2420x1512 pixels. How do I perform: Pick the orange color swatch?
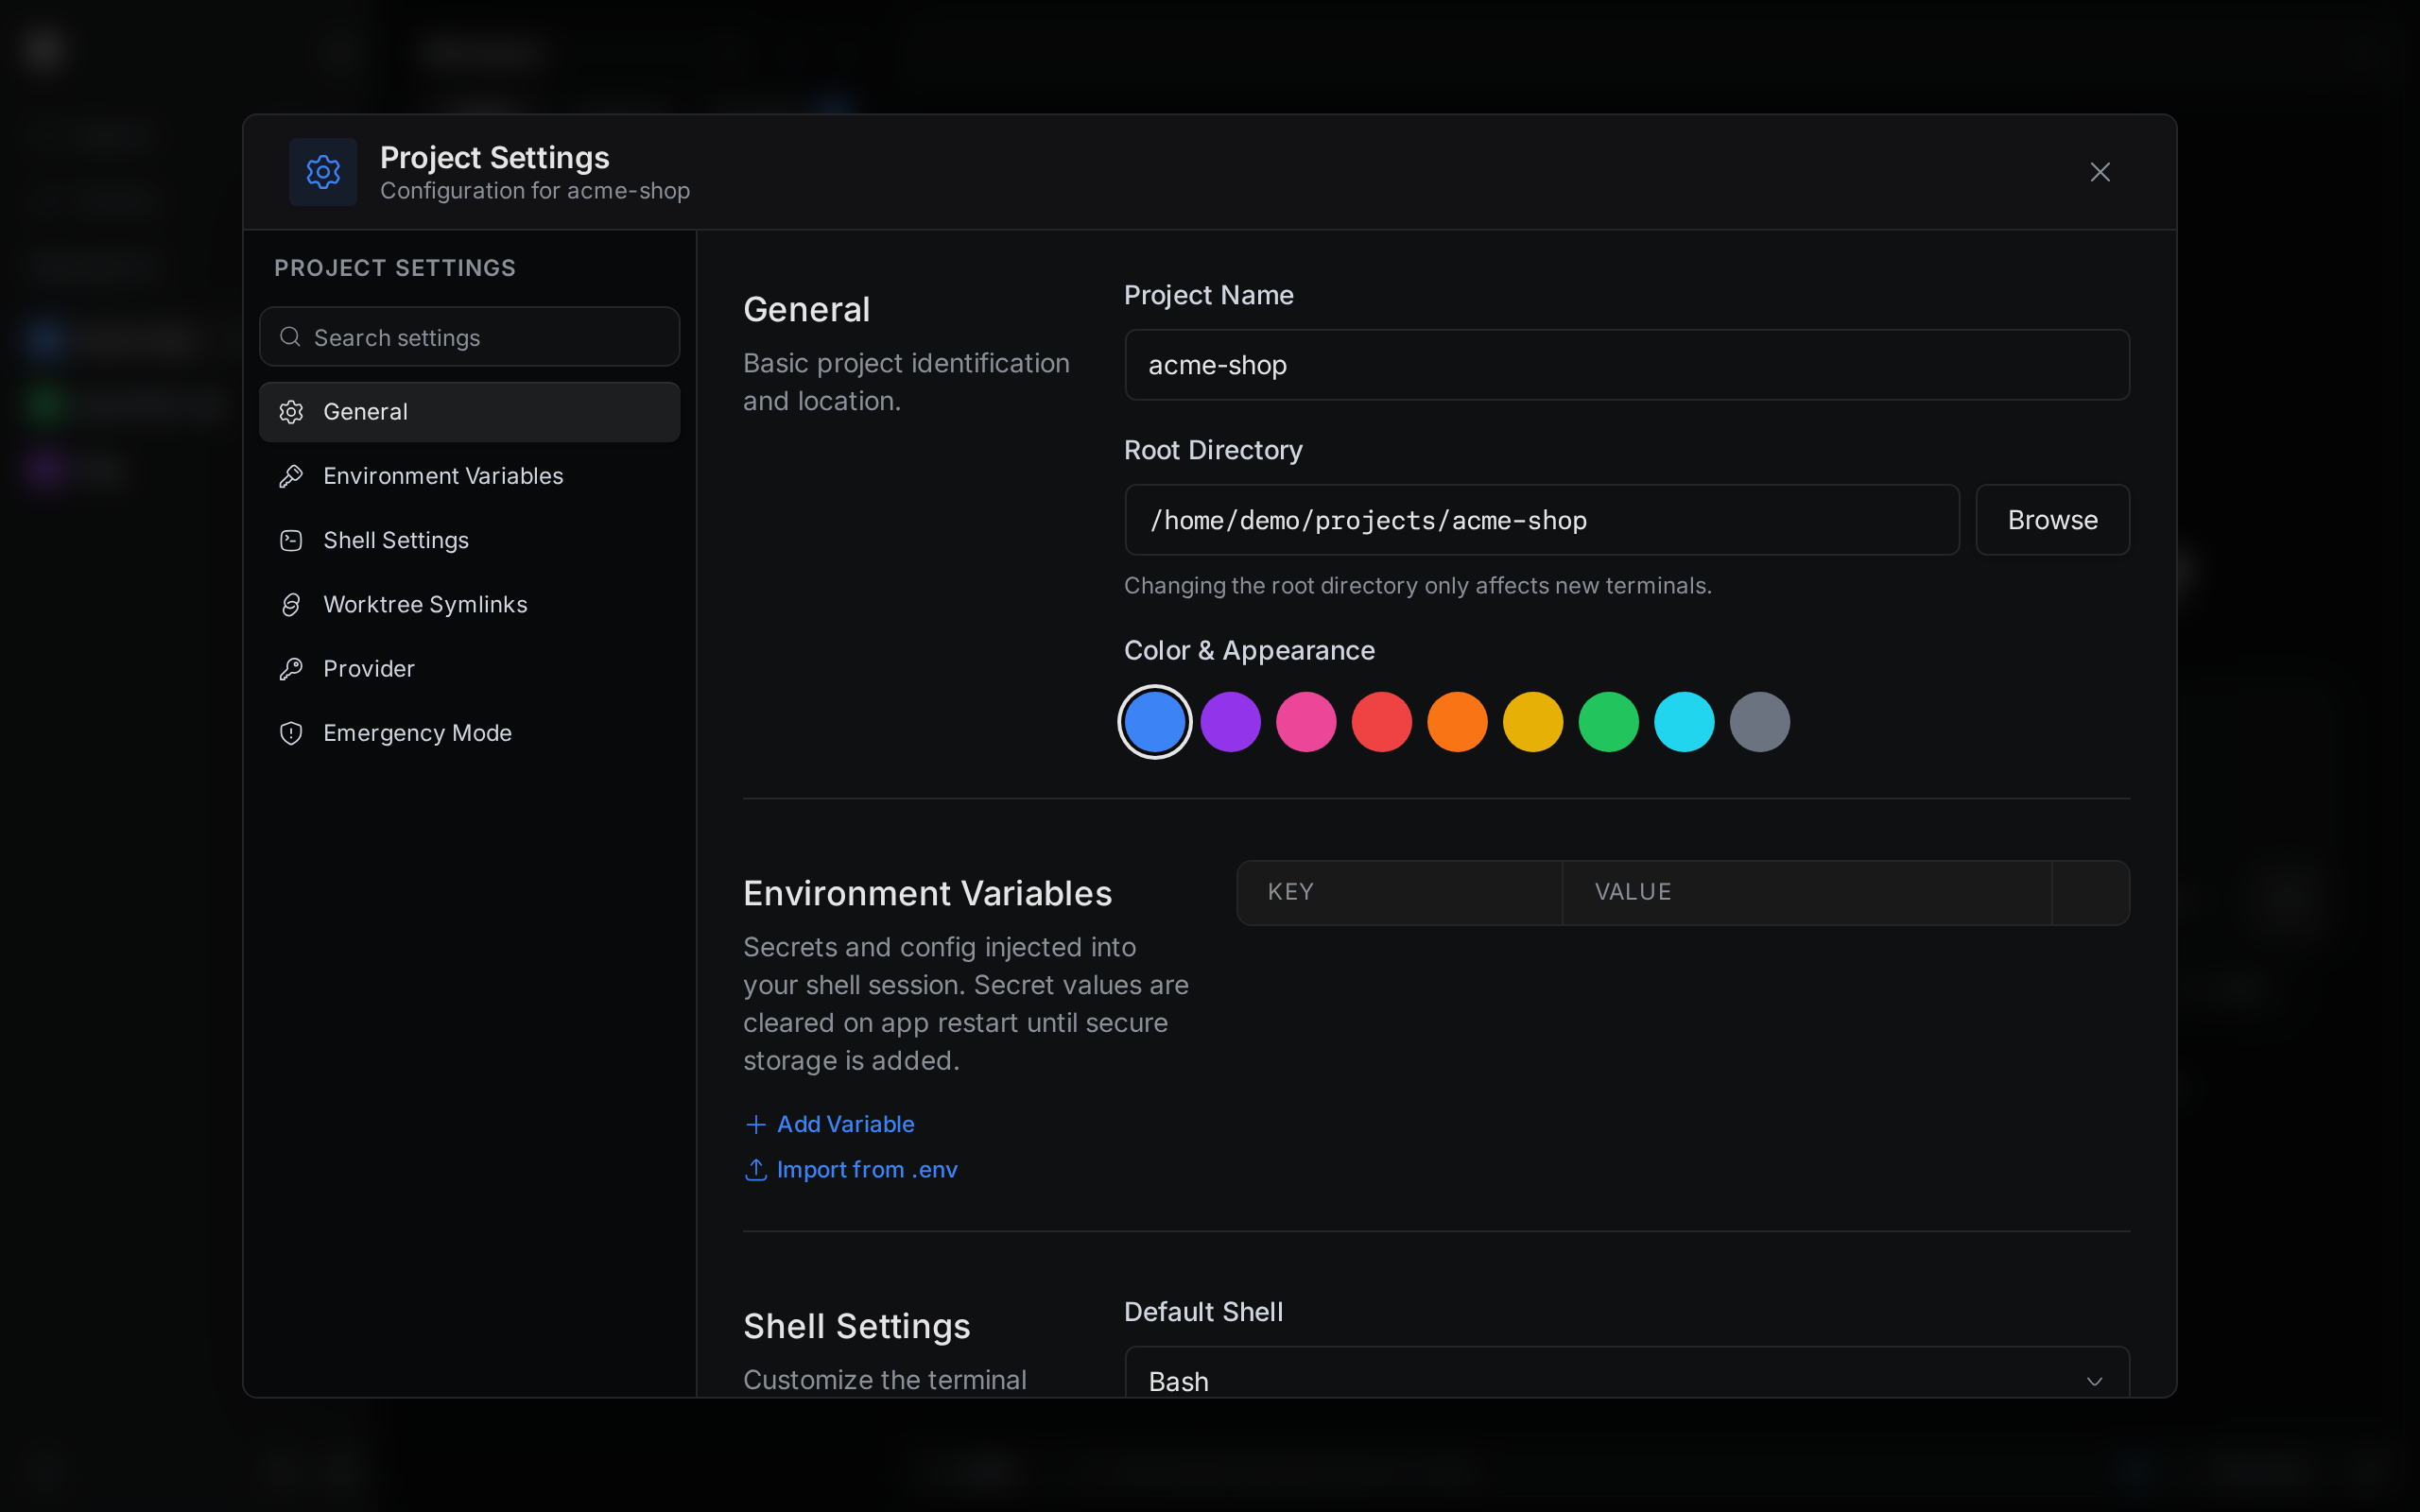click(x=1458, y=722)
